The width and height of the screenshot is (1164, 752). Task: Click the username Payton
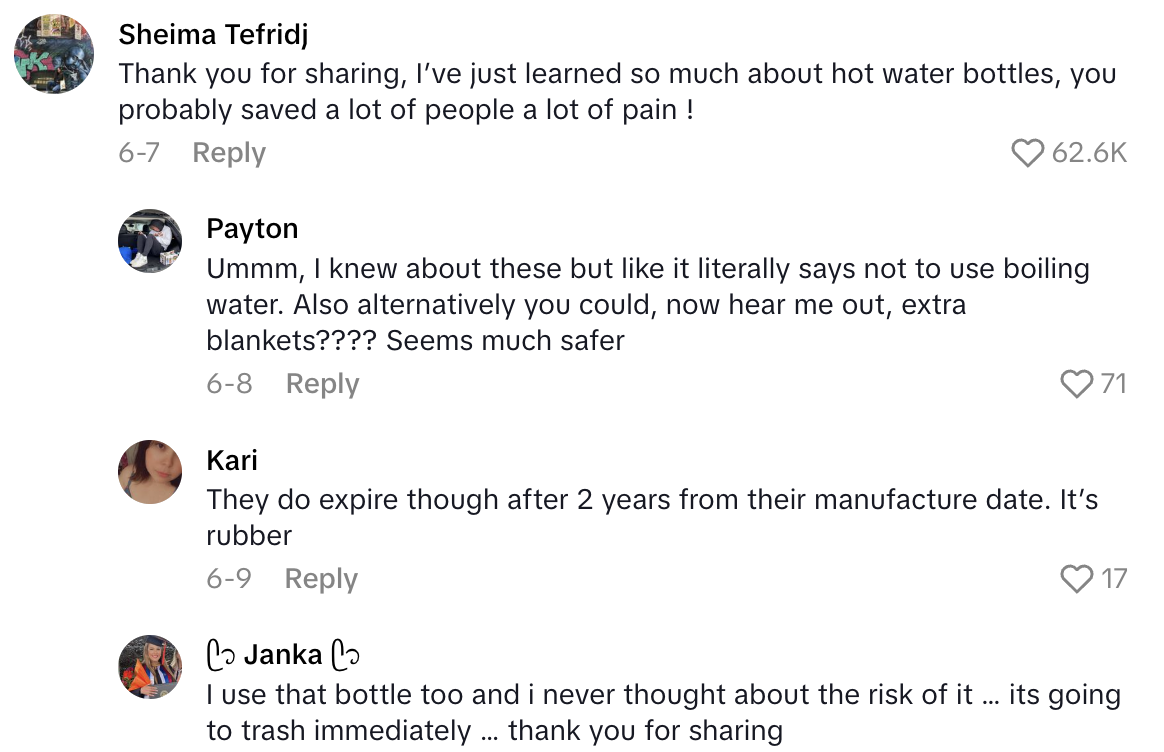[252, 228]
